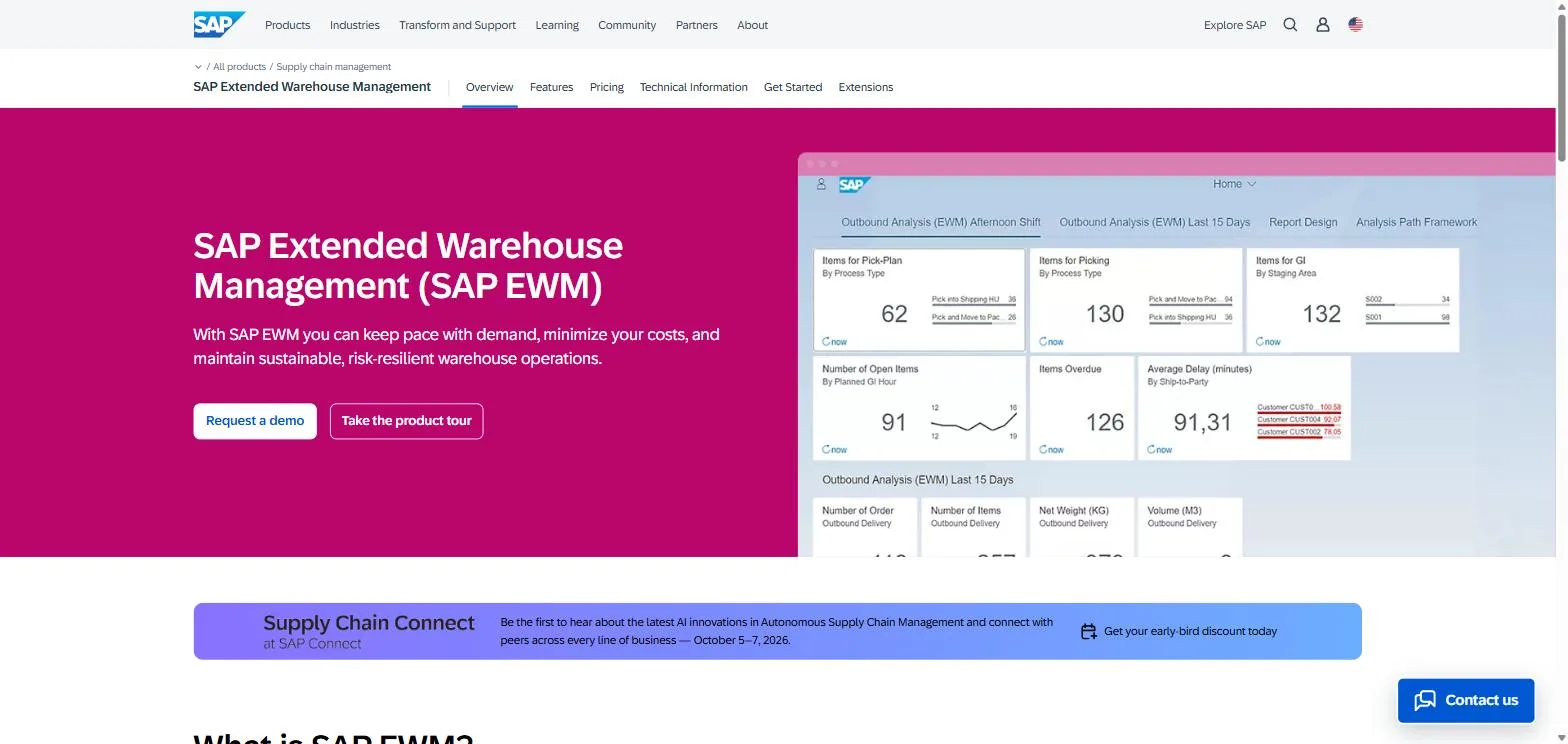Go to Supply chain management breadcrumb

334,67
